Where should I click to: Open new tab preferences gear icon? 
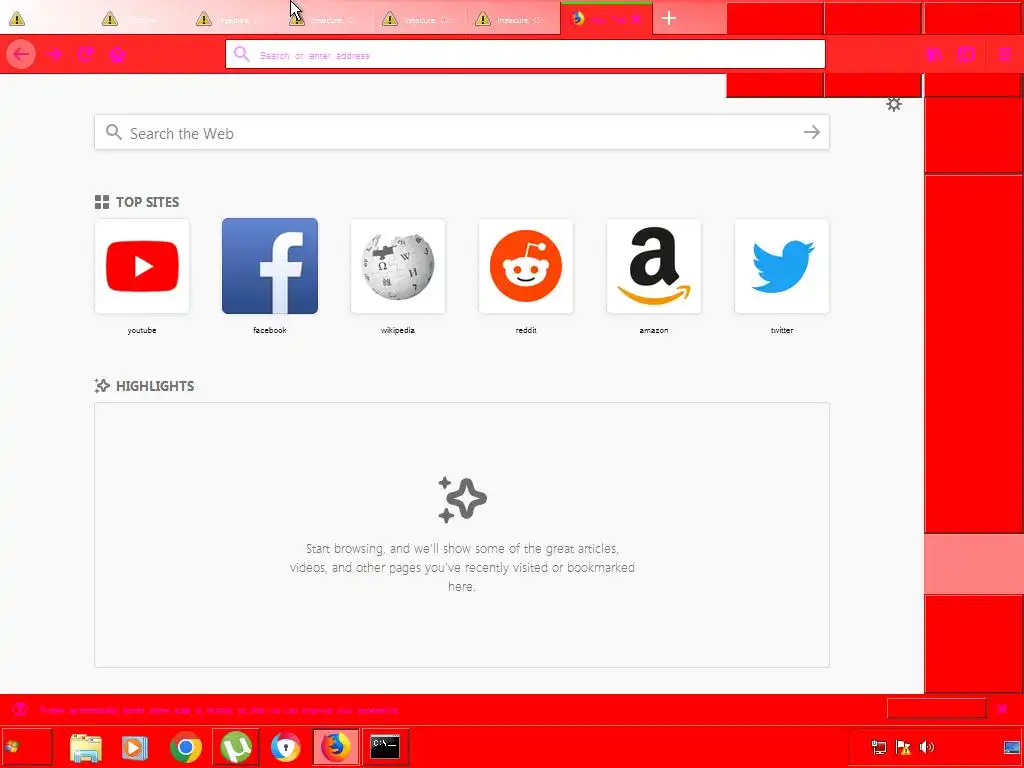coord(894,104)
